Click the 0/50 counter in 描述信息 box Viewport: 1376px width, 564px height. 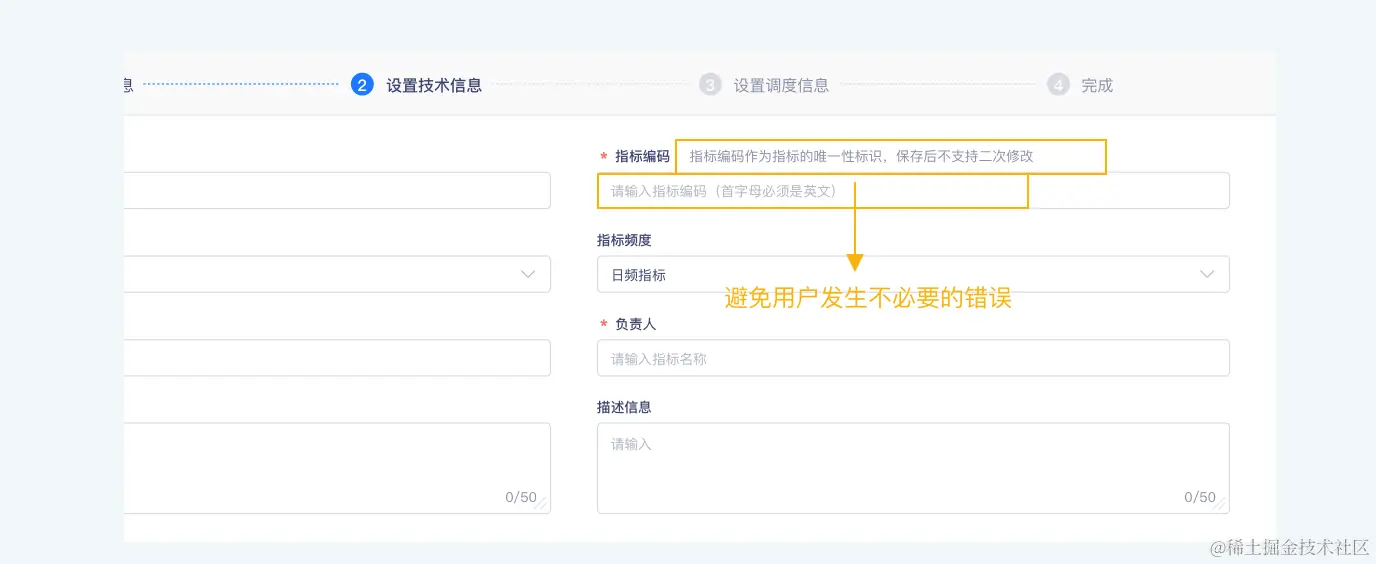(1200, 497)
